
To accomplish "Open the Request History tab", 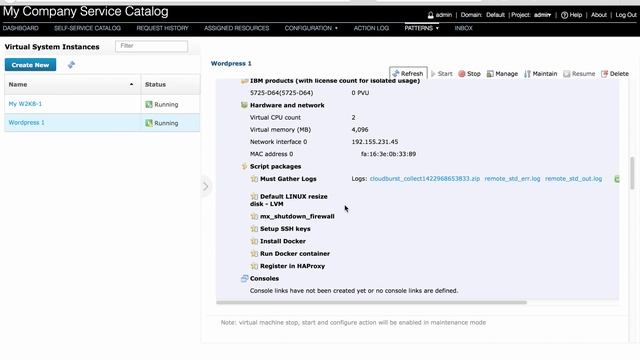I will pyautogui.click(x=162, y=28).
